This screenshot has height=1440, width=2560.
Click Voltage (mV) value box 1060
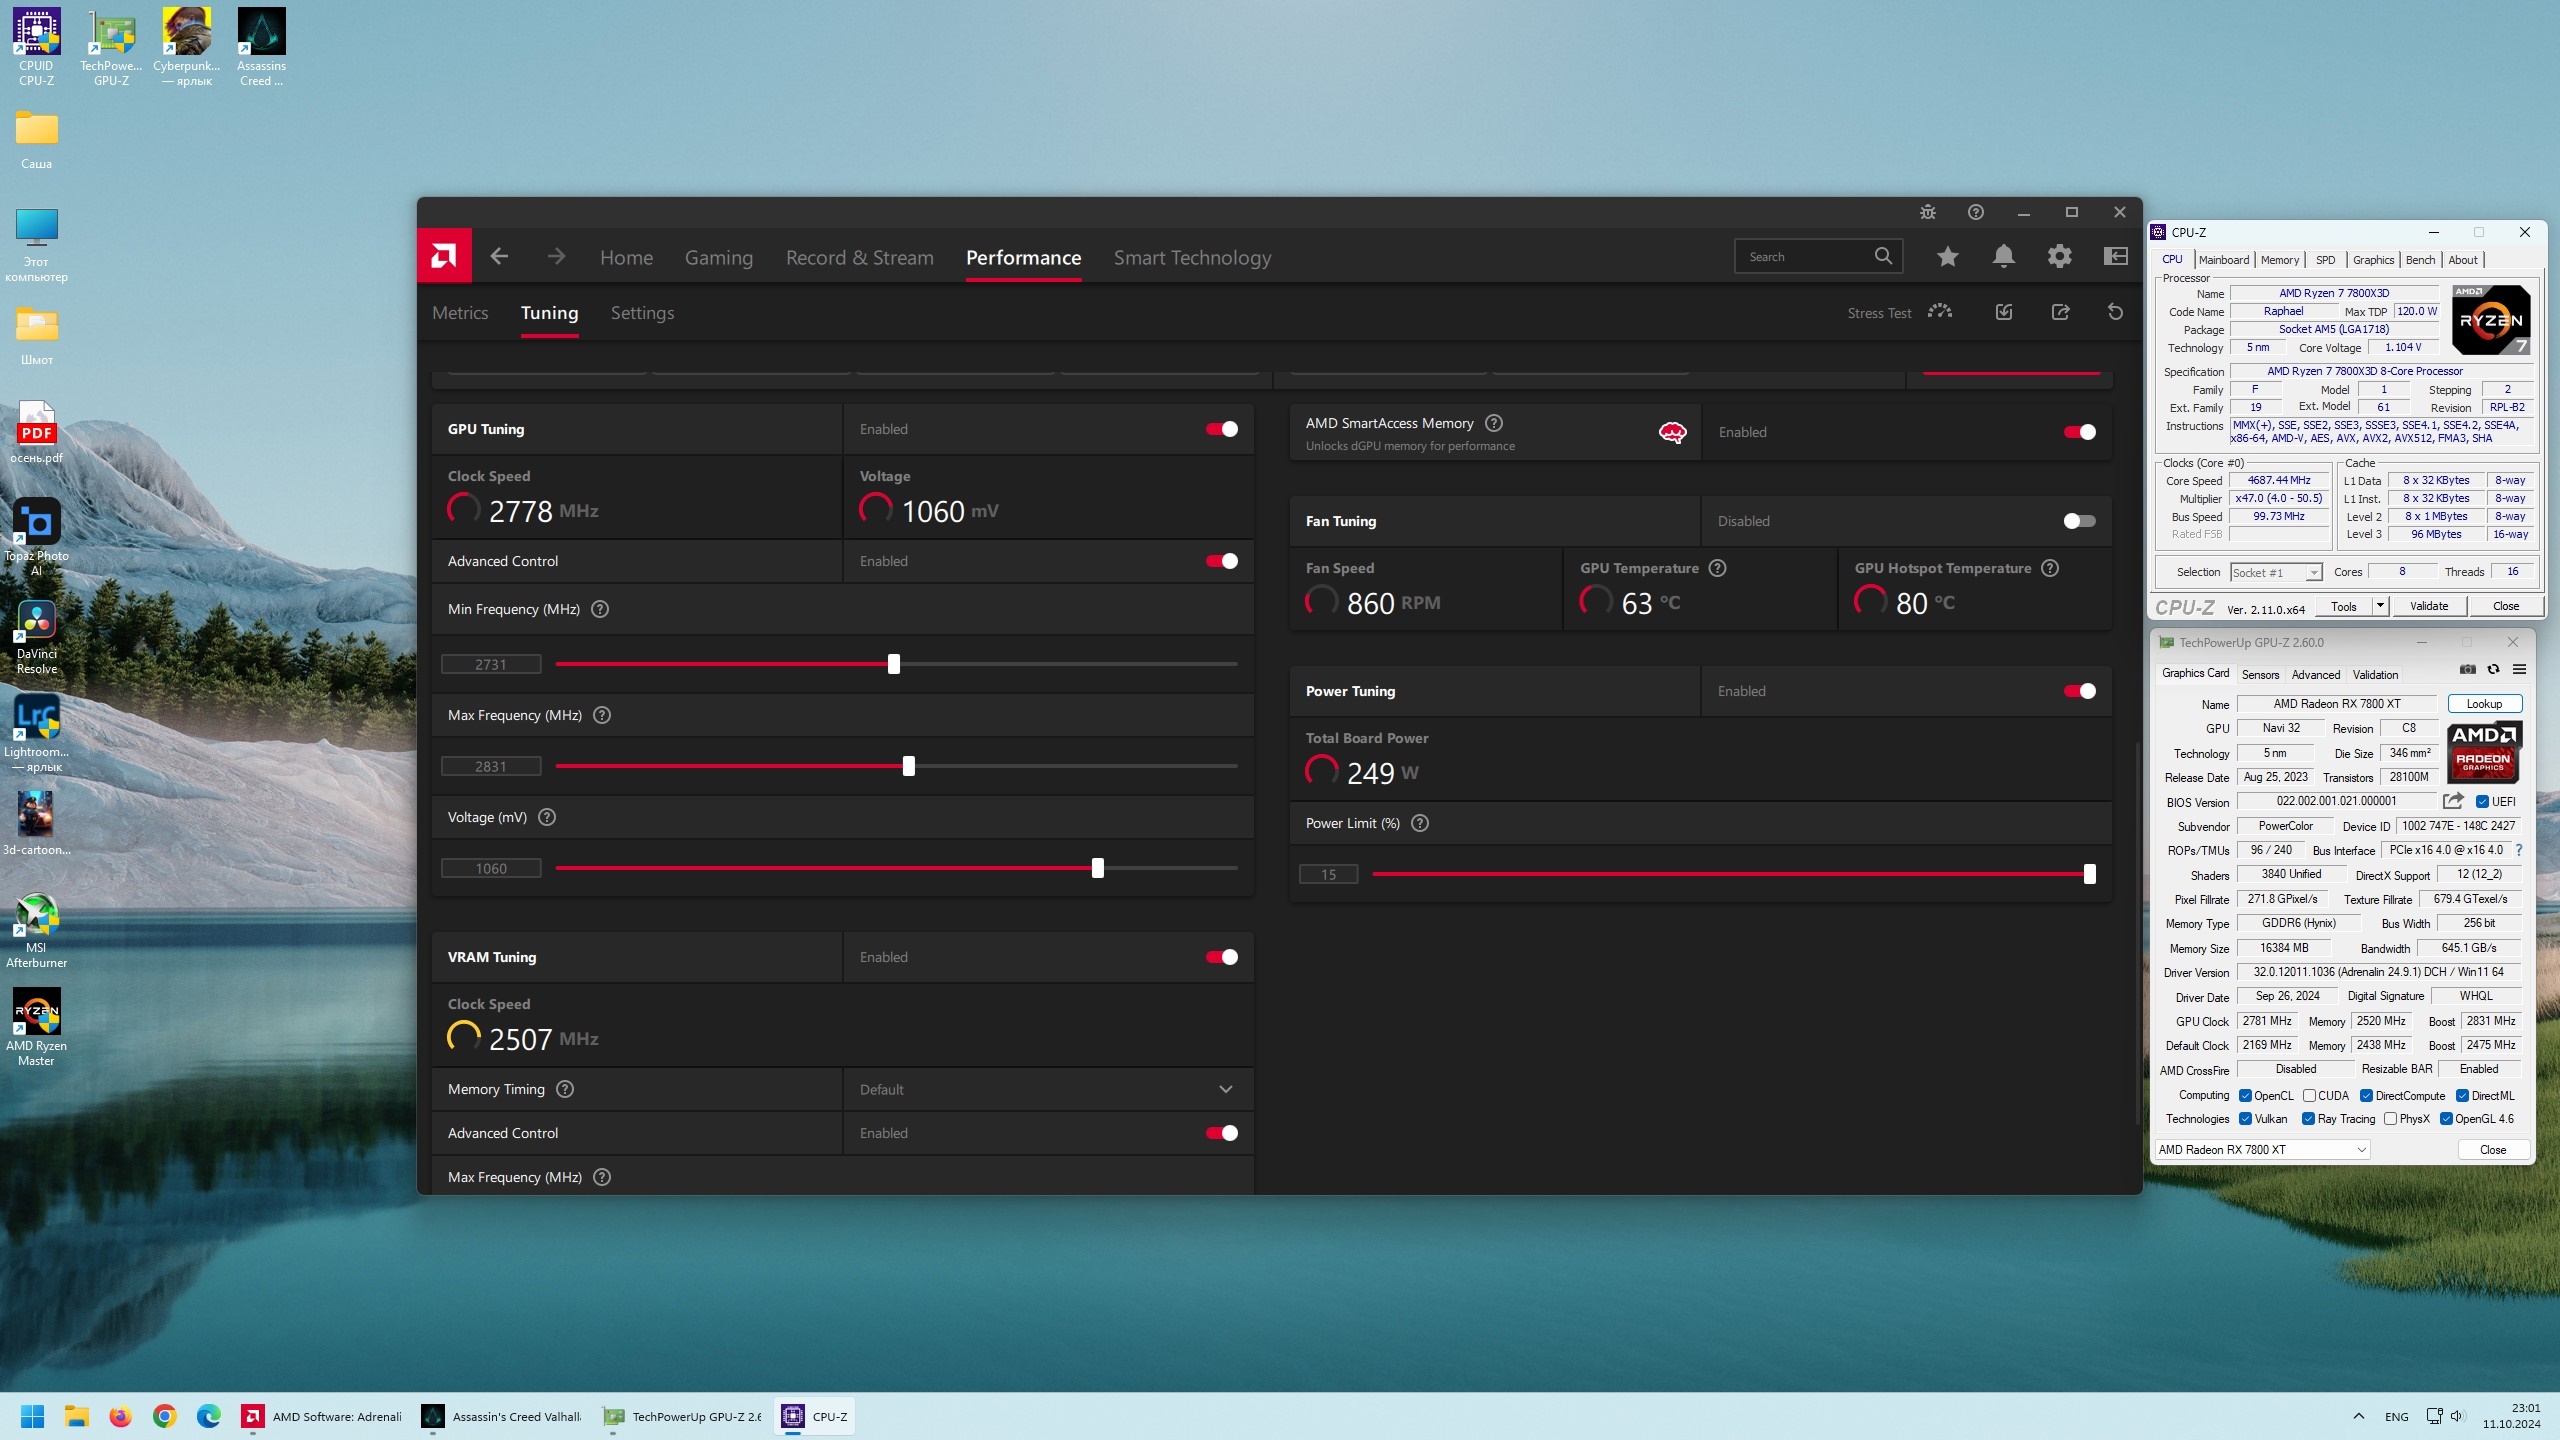coord(491,868)
